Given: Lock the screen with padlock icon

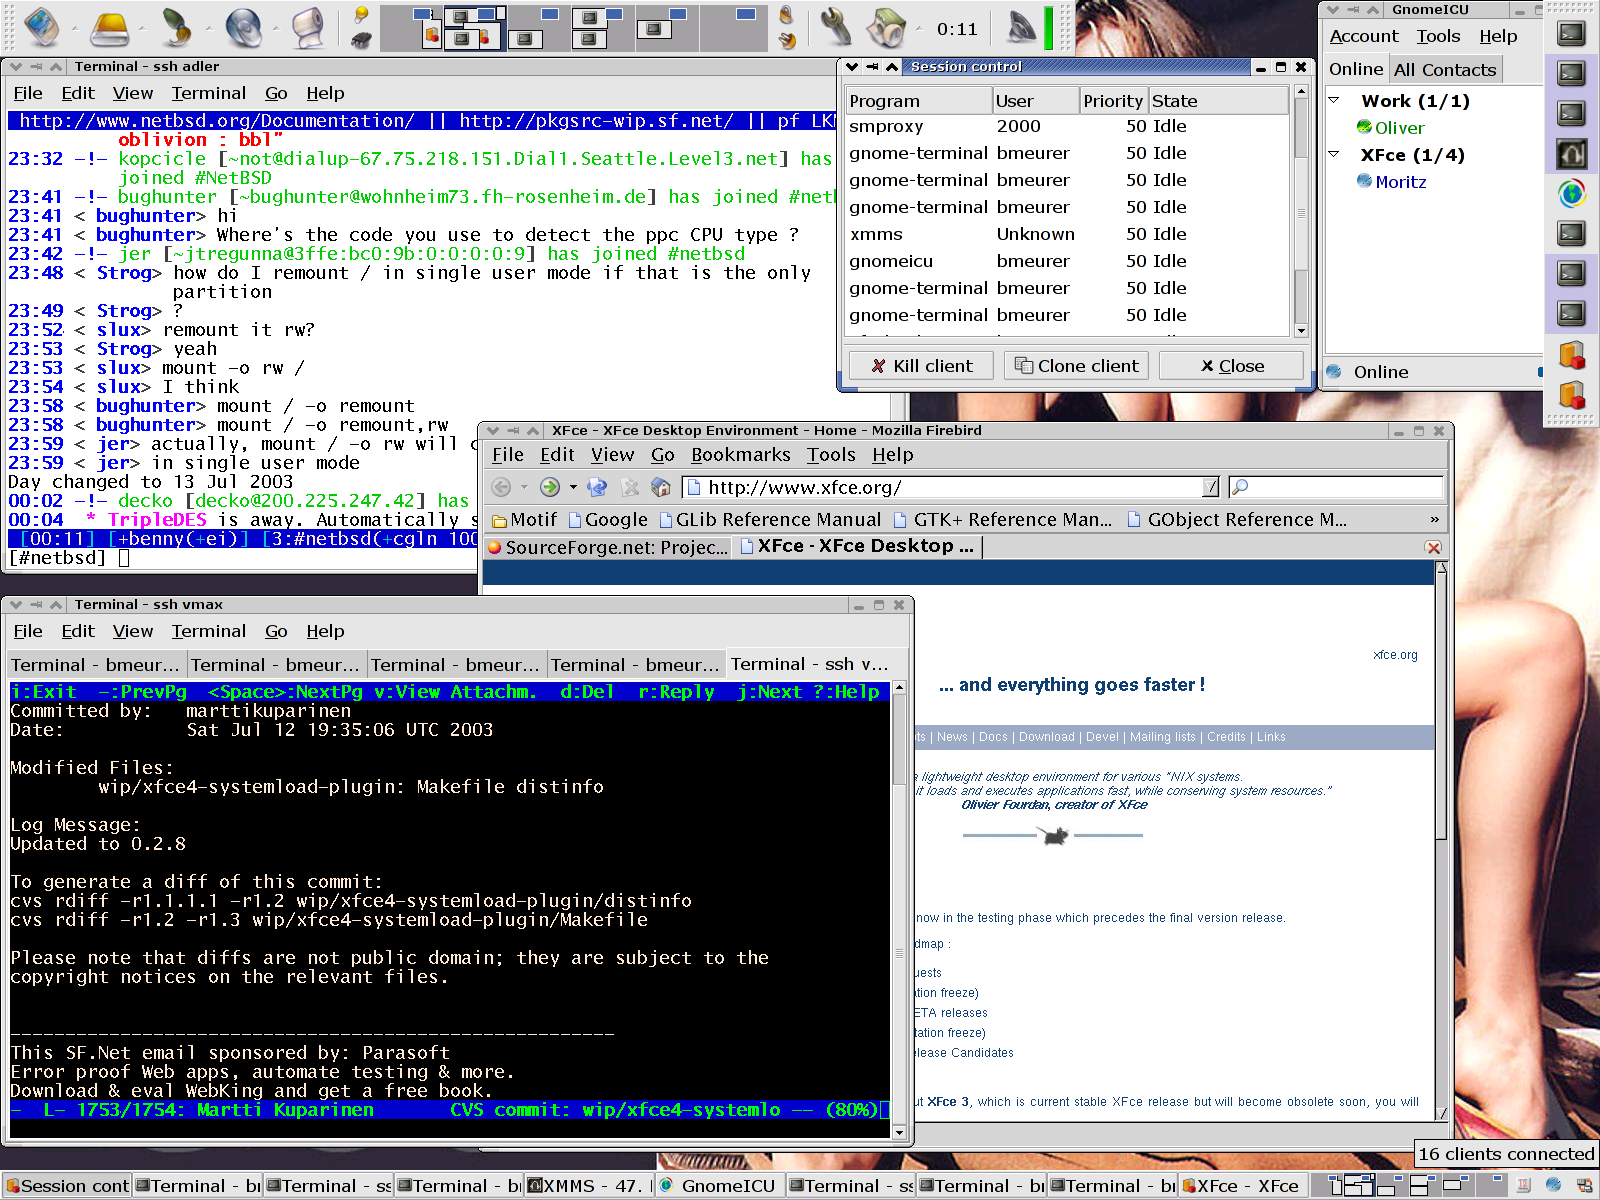Looking at the screenshot, I should [x=787, y=14].
